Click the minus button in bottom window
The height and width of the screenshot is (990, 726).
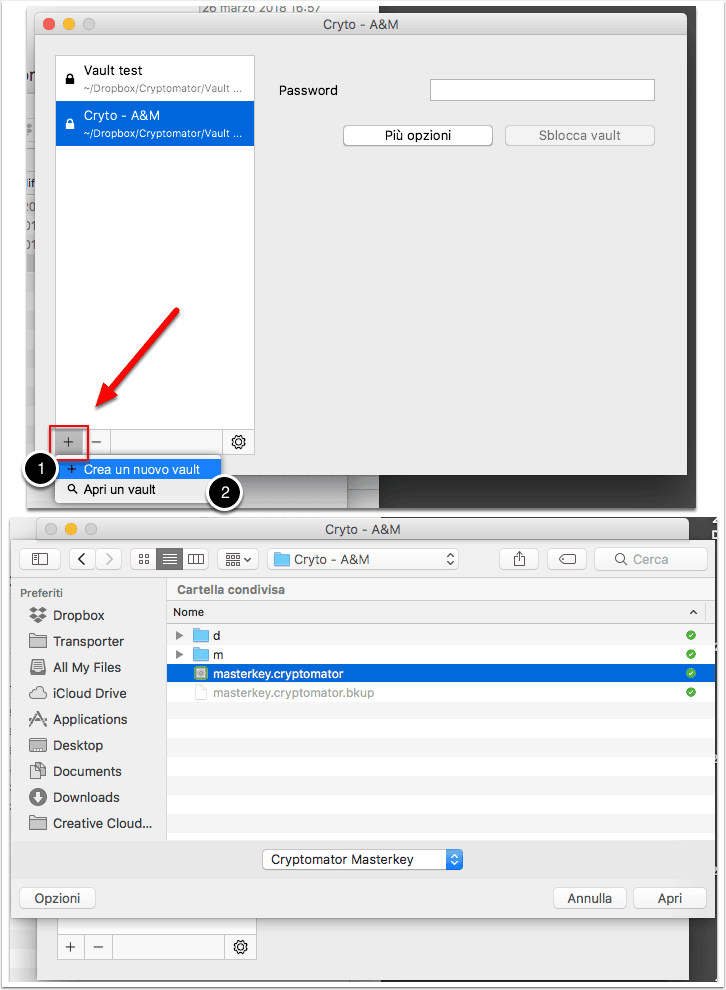[x=98, y=947]
